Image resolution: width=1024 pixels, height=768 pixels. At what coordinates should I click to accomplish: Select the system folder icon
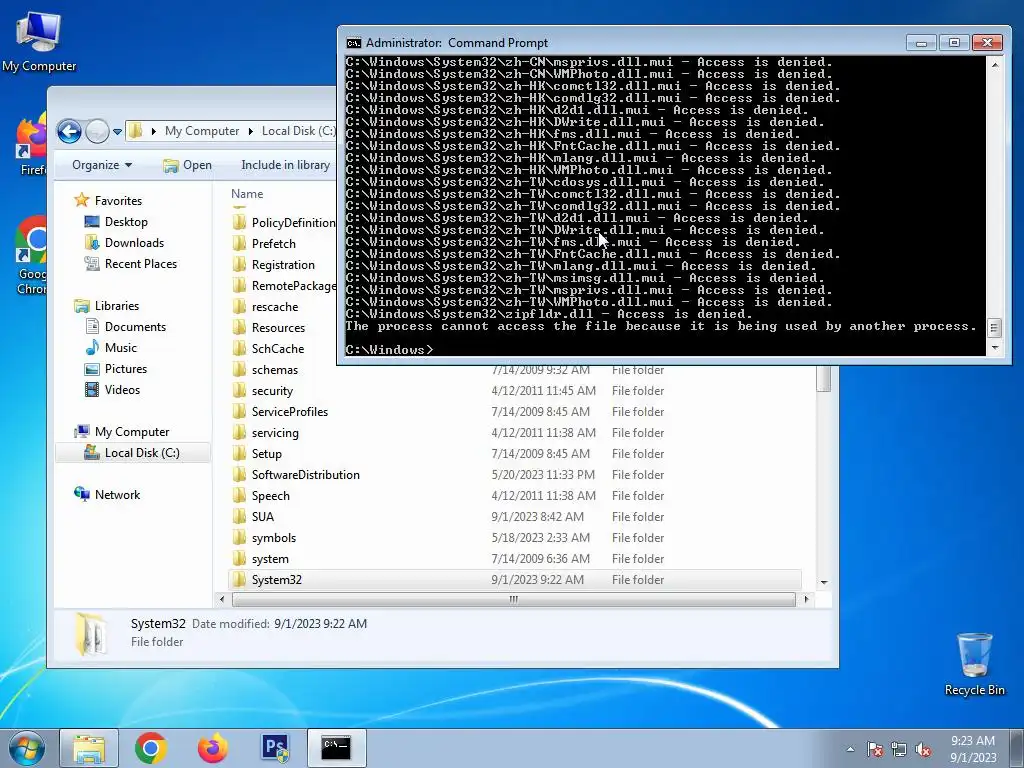click(x=240, y=559)
